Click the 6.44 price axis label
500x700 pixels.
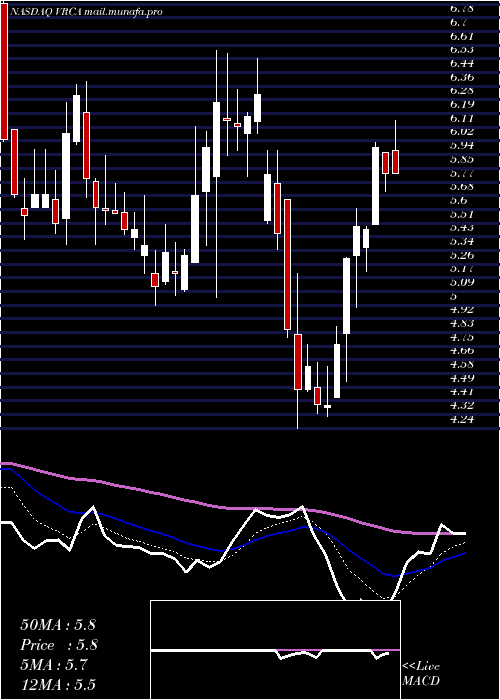[x=462, y=63]
